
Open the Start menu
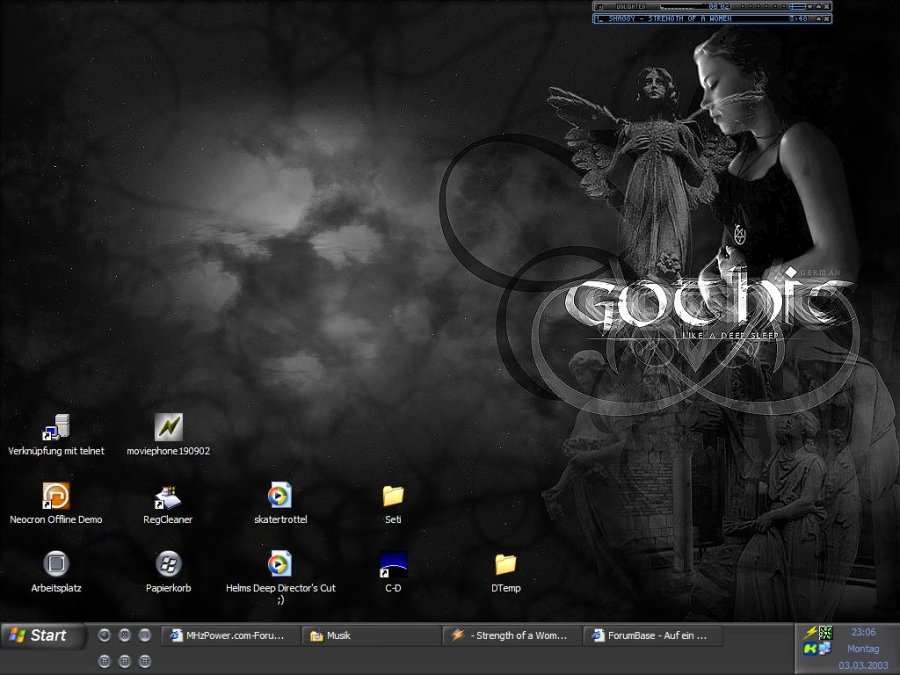tap(42, 636)
